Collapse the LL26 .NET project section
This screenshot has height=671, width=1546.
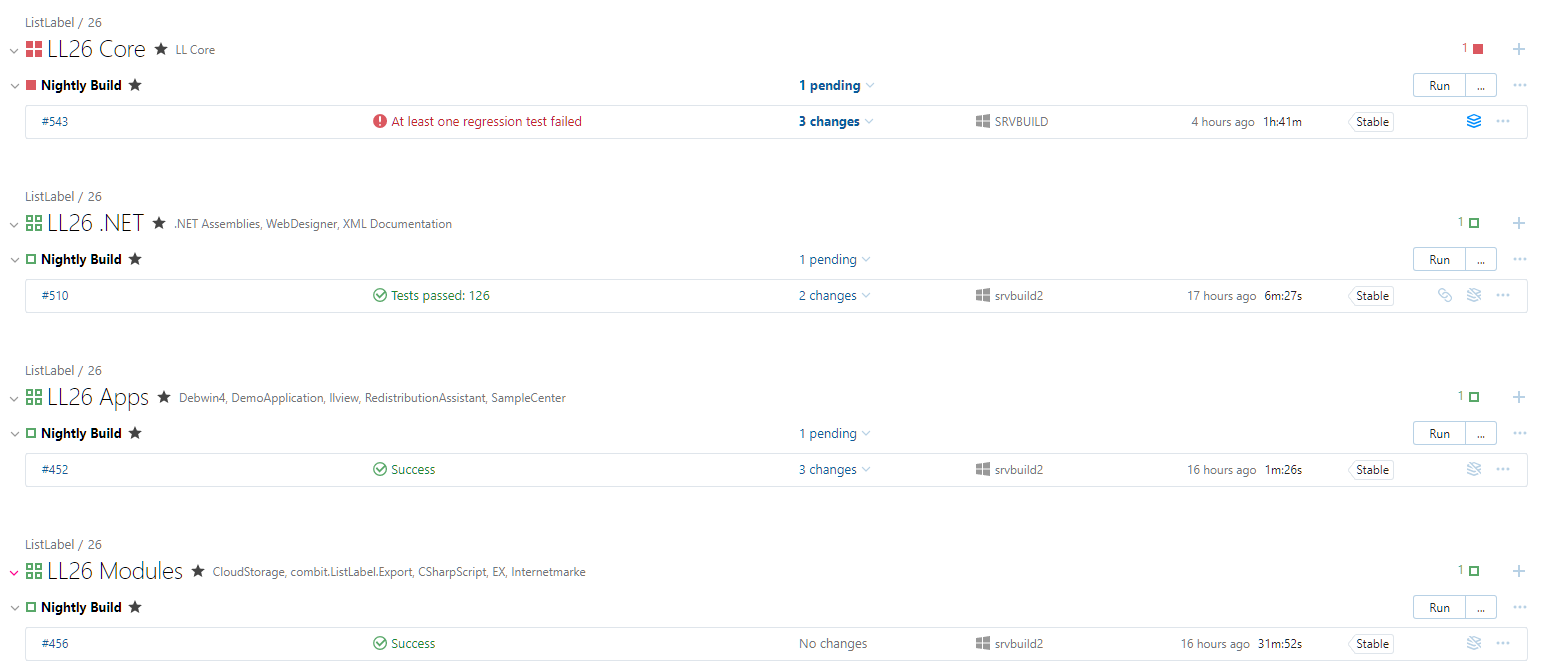pos(14,224)
